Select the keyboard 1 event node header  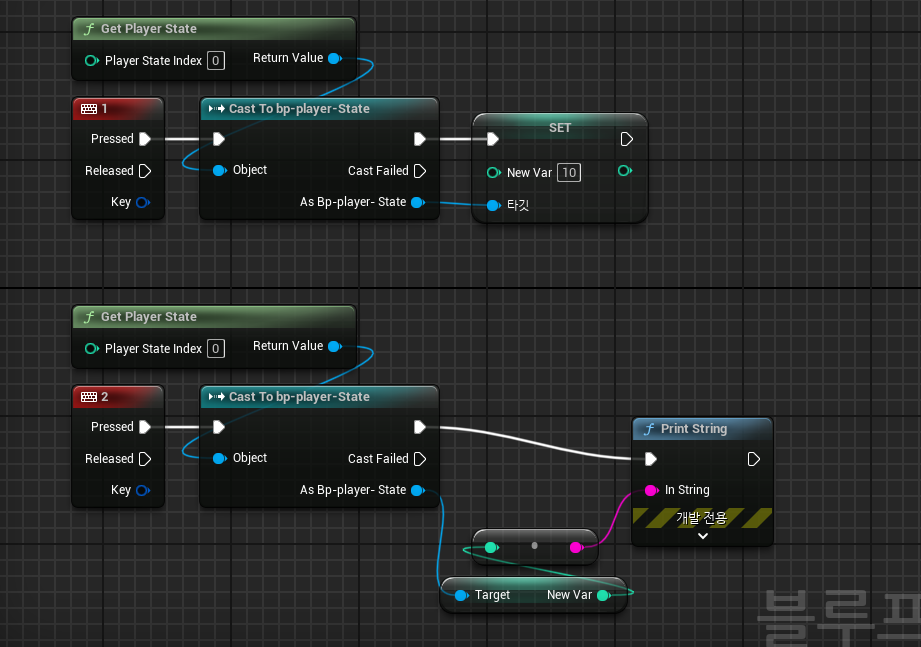click(117, 109)
